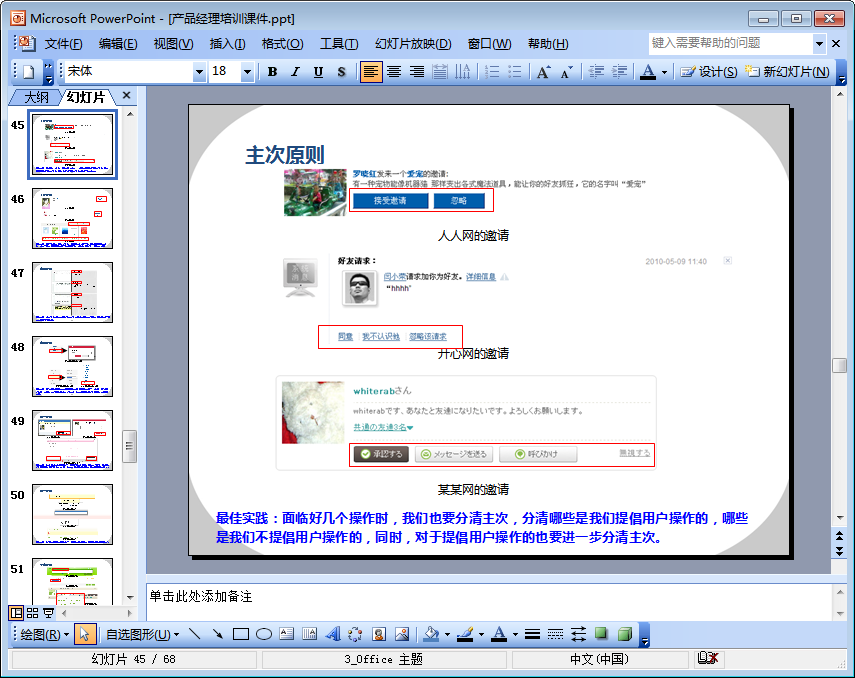Increase the font size
The height and width of the screenshot is (678, 855).
[x=544, y=71]
